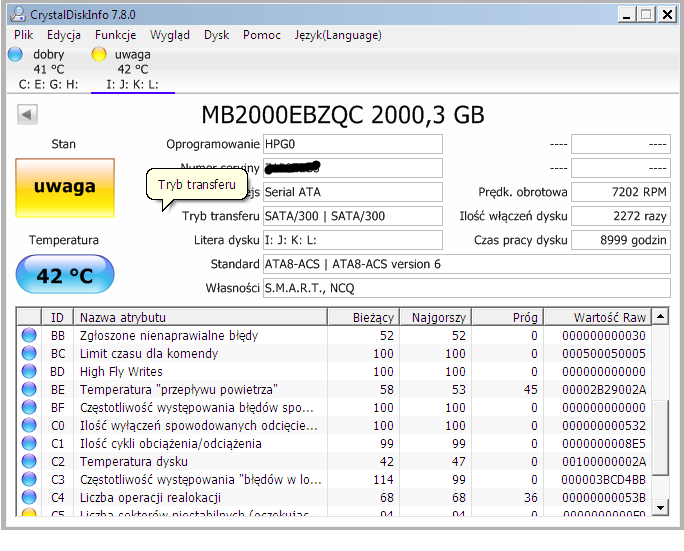Click the power-on count value 2272 razy
Screen dimensions: 684x551
620,216
